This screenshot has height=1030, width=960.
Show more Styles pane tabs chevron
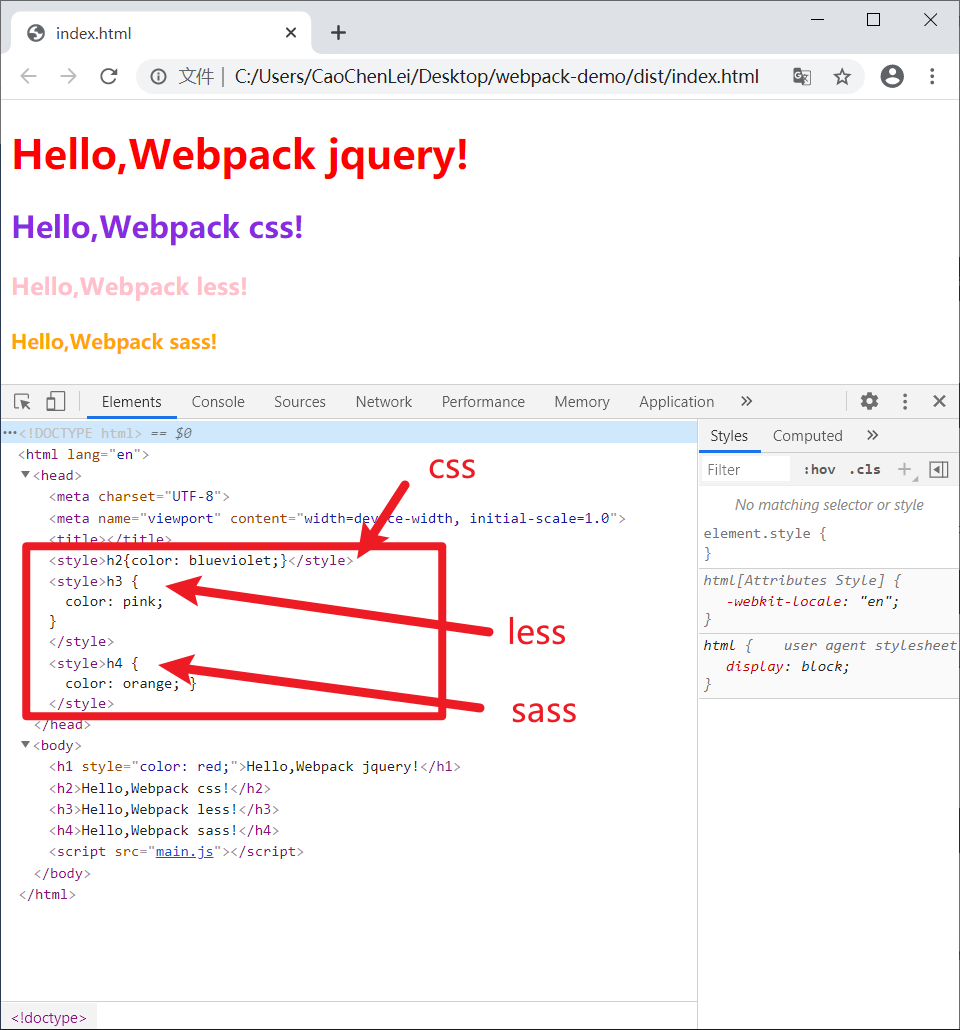872,435
